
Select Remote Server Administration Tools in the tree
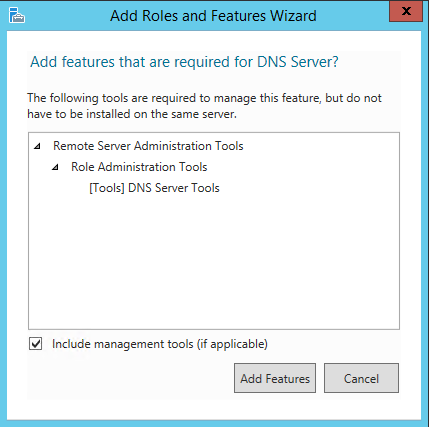coord(148,146)
